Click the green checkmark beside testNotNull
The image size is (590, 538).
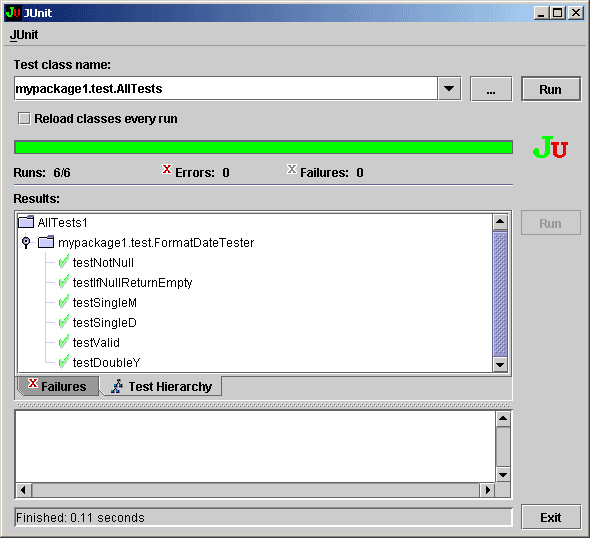point(64,262)
